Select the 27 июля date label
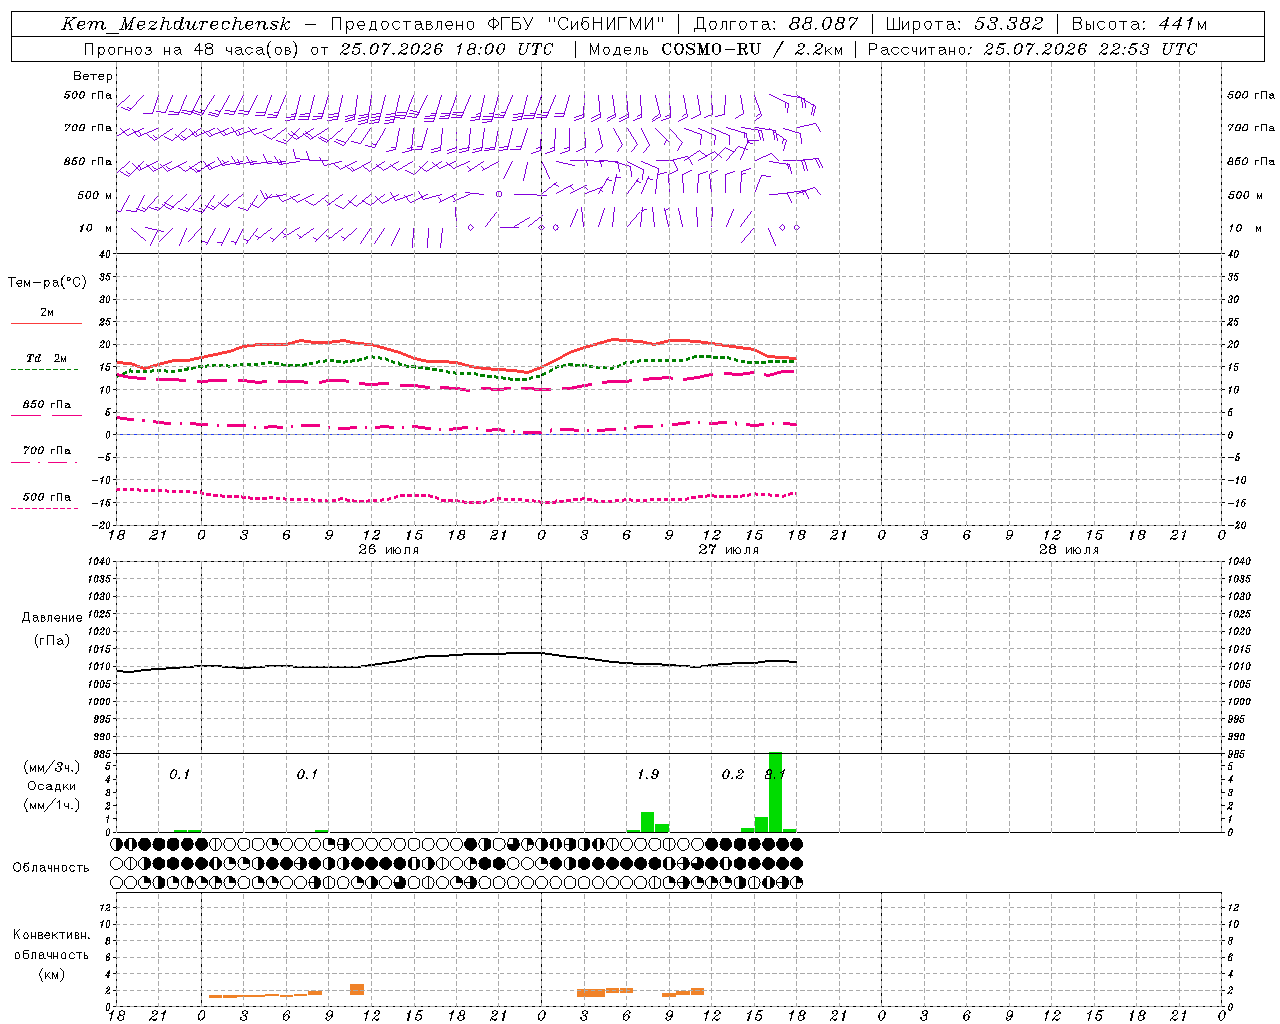Image resolution: width=1280 pixels, height=1024 pixels. [x=729, y=550]
